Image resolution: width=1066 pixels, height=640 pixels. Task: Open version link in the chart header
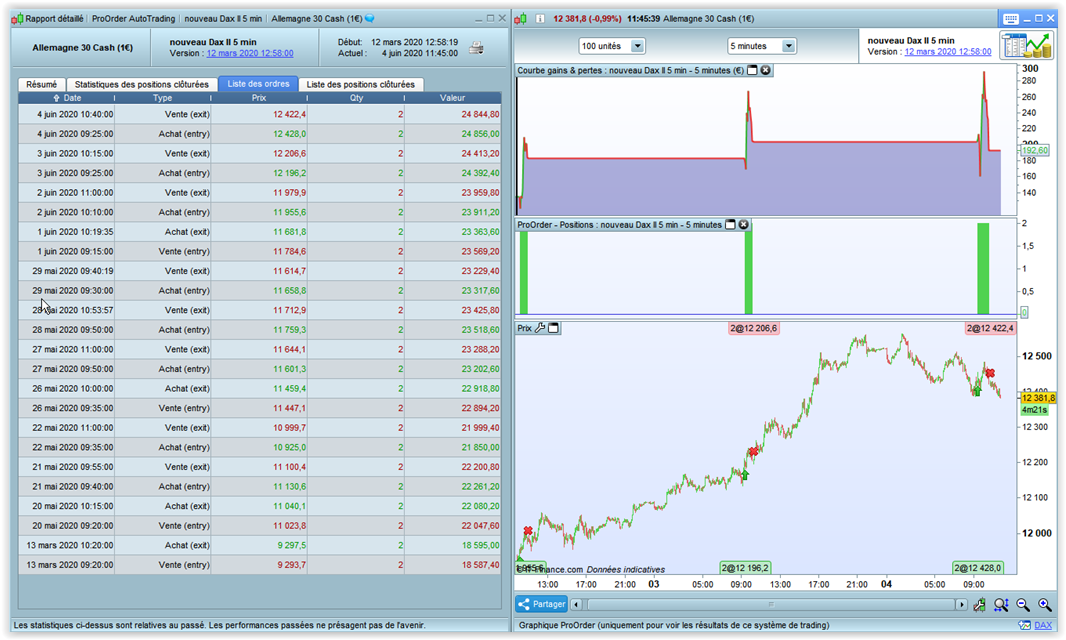(x=948, y=52)
